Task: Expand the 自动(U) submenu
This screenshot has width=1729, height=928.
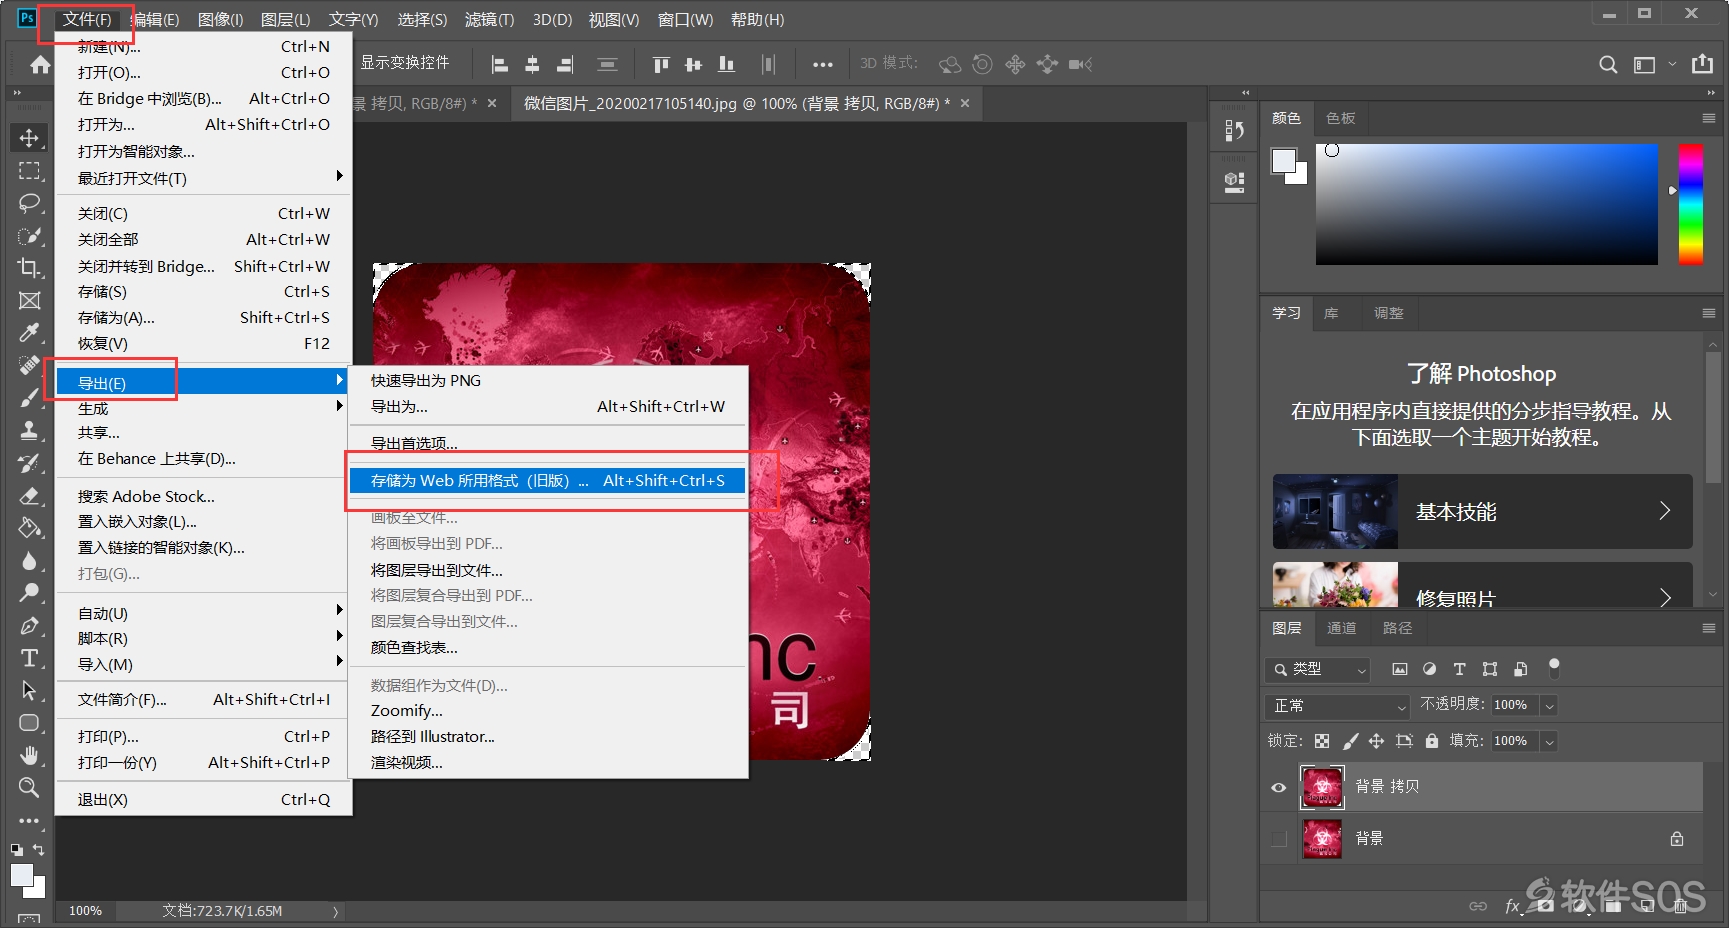Action: (x=203, y=613)
